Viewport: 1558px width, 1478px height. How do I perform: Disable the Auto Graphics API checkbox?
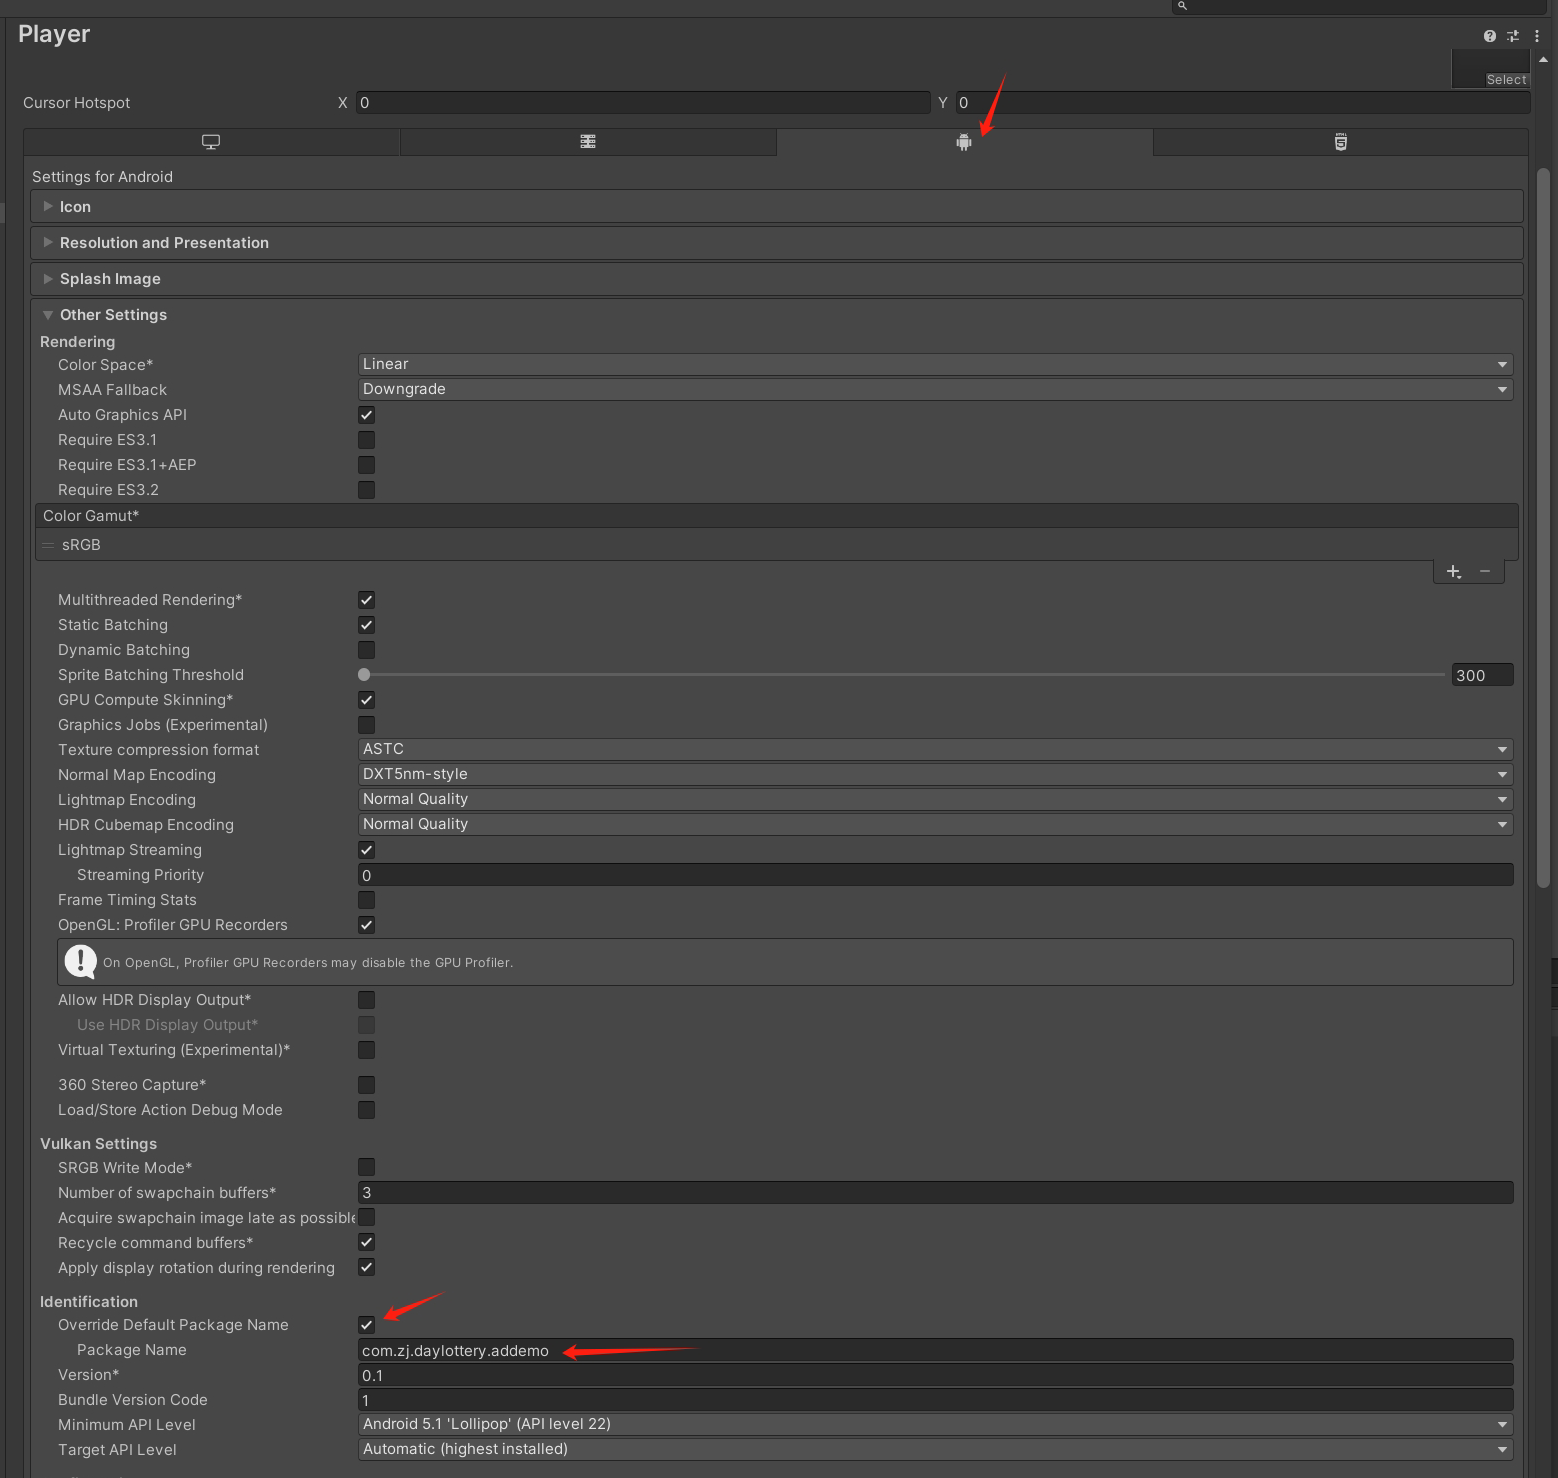367,415
